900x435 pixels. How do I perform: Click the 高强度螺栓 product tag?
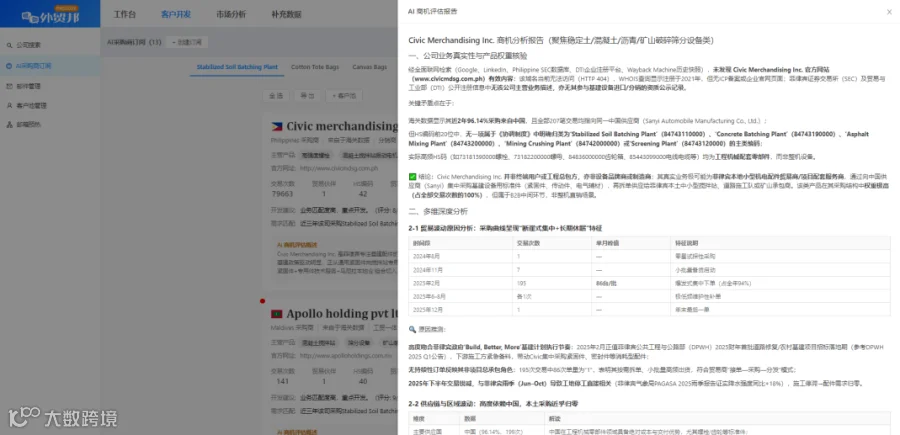[315, 156]
